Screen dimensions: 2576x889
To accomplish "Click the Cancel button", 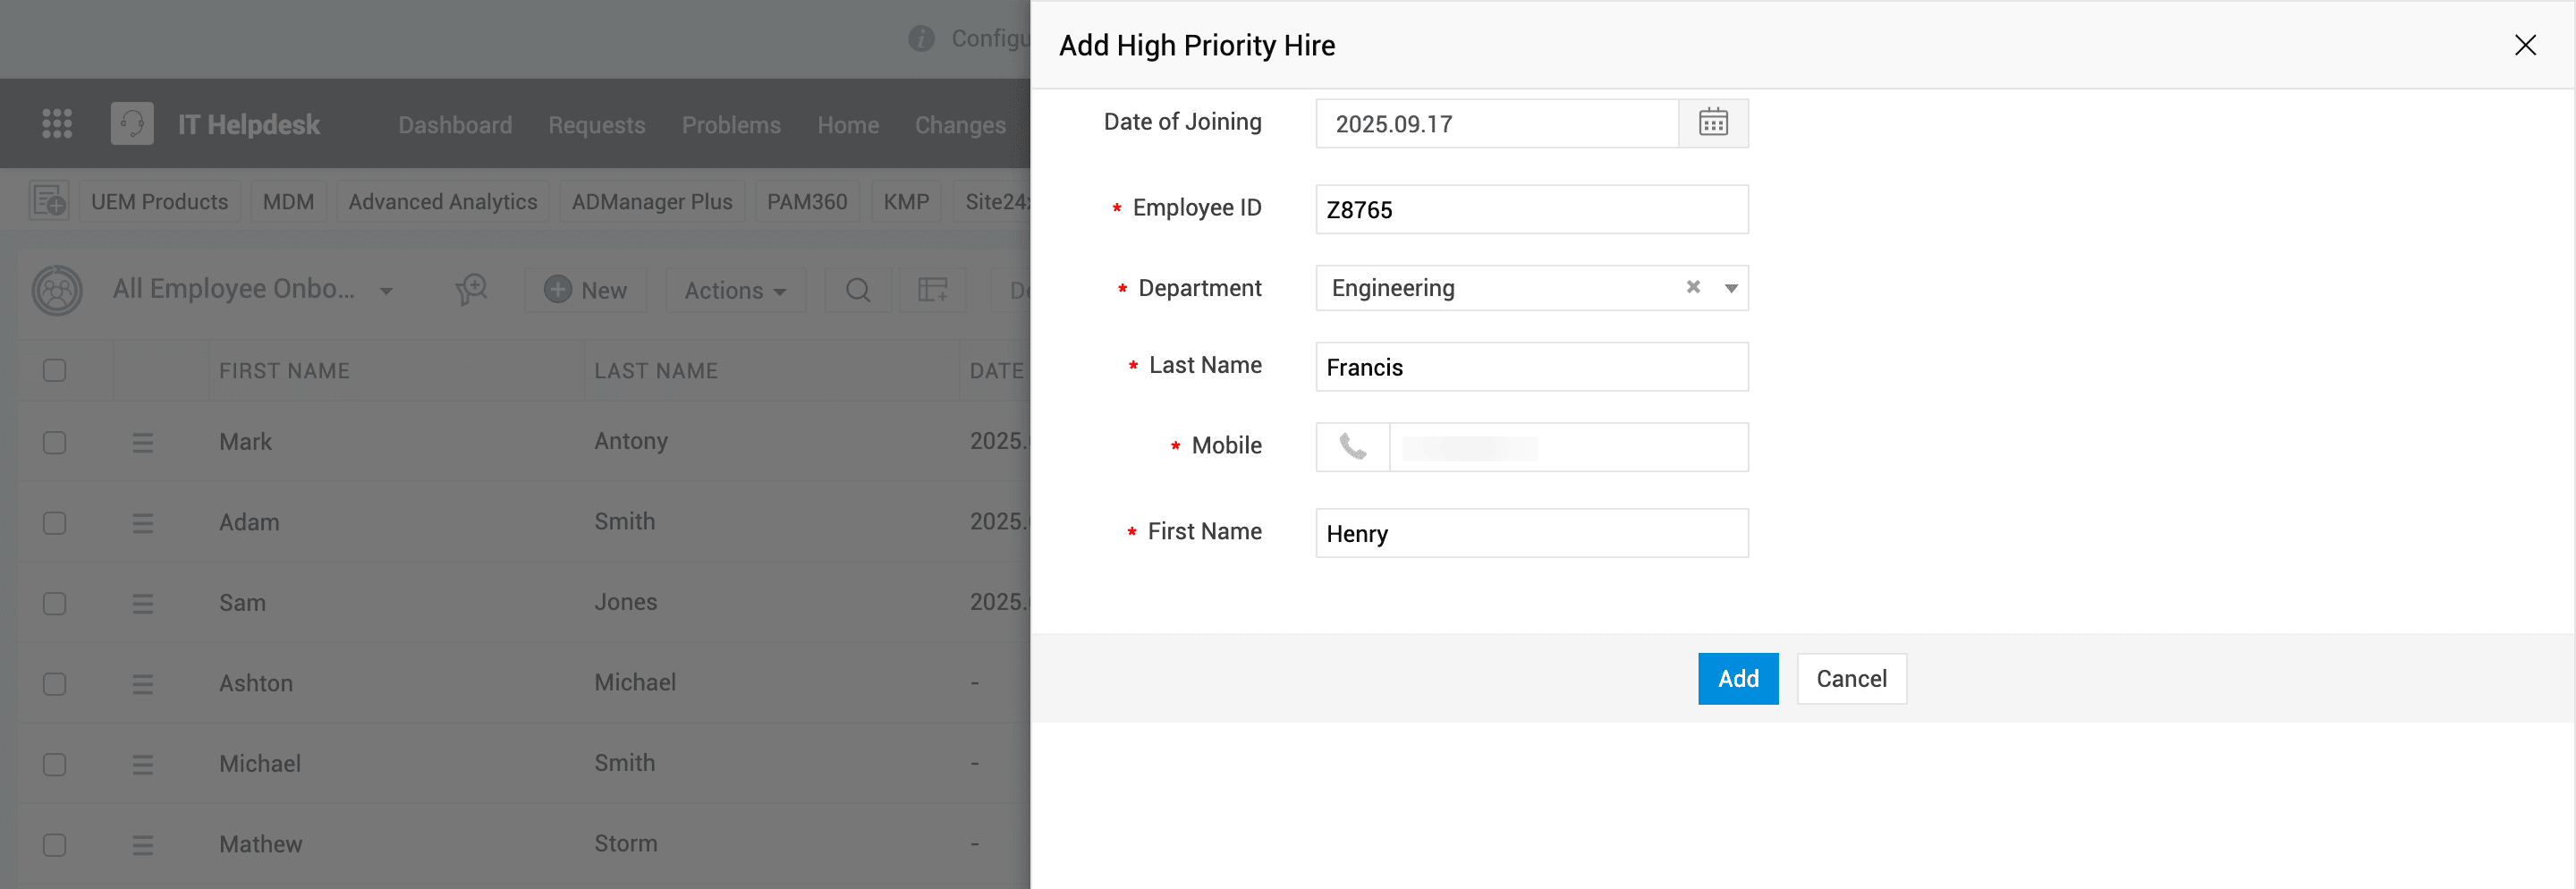I will pyautogui.click(x=1851, y=679).
